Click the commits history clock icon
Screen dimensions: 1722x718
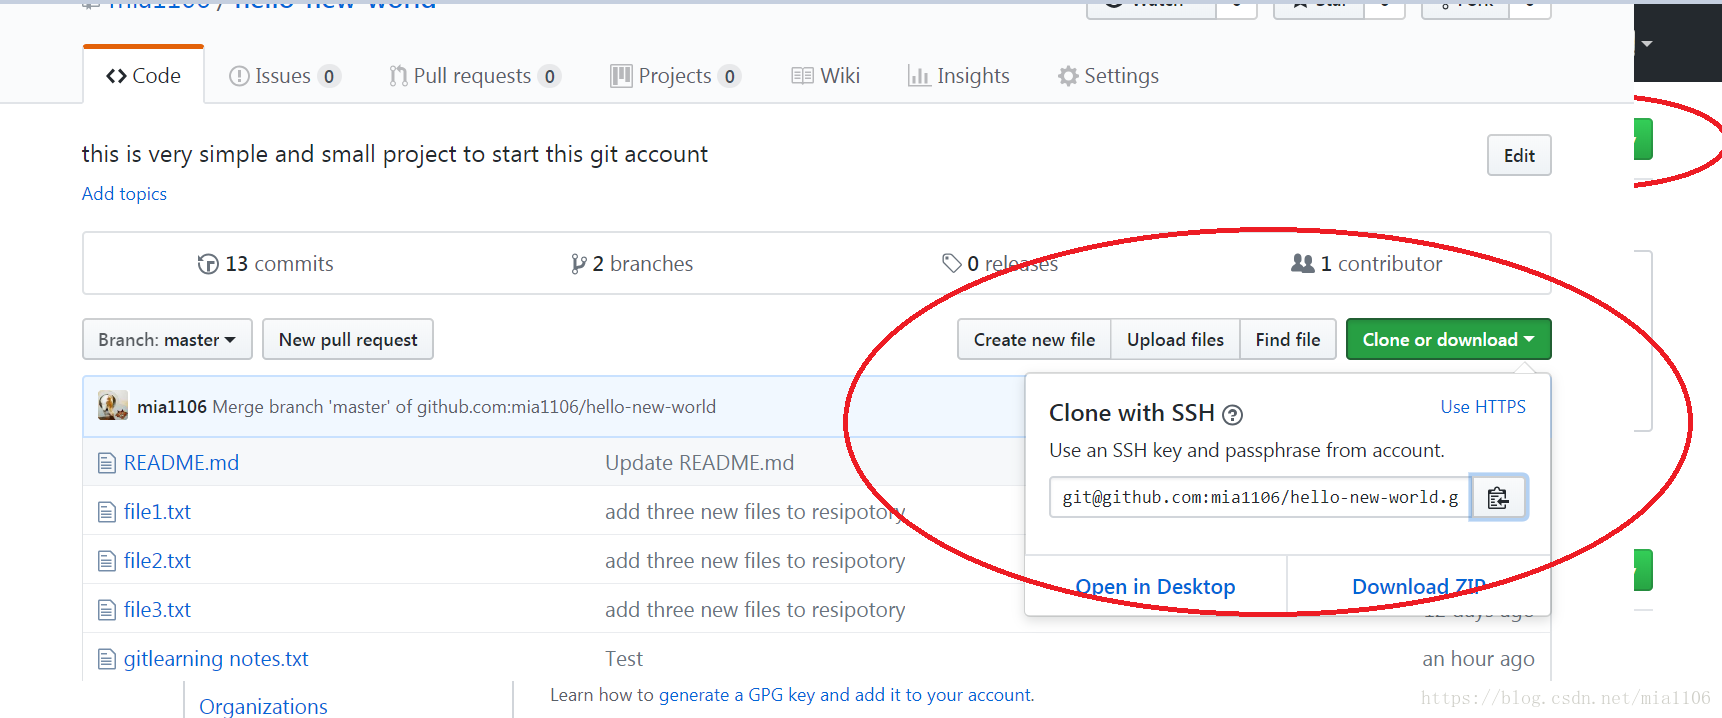(x=208, y=264)
